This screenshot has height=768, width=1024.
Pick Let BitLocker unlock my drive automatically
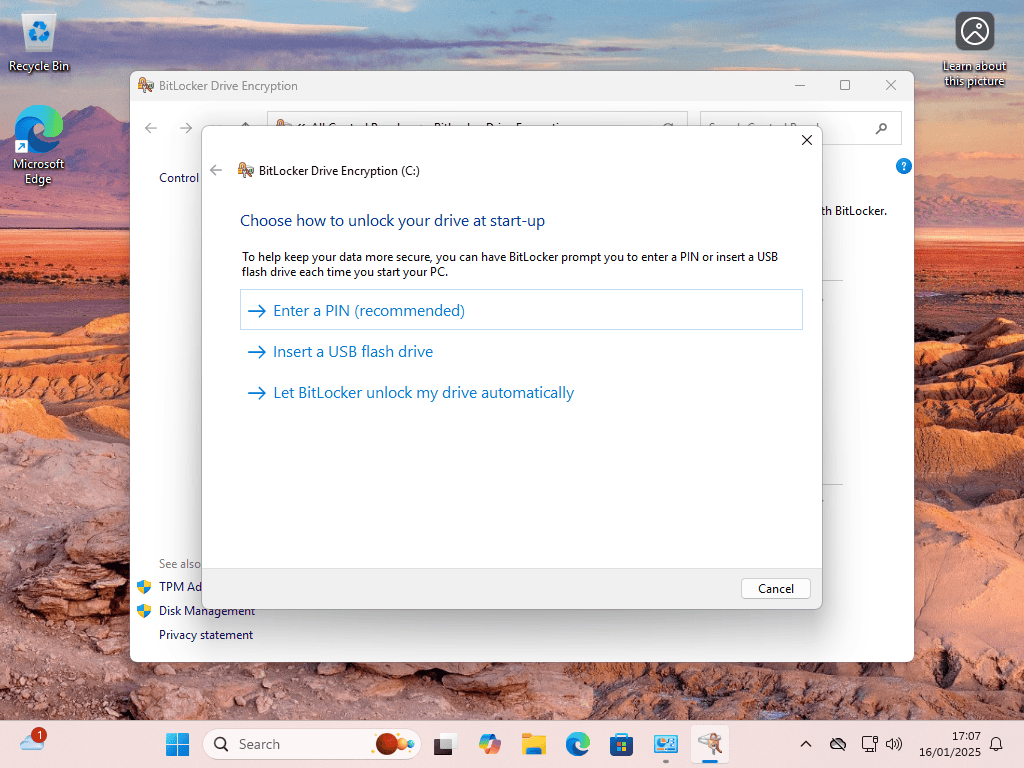pos(423,393)
